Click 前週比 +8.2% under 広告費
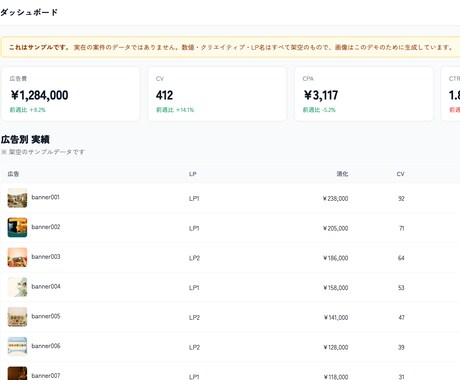Screen dimensions: 460x380 [x=28, y=110]
